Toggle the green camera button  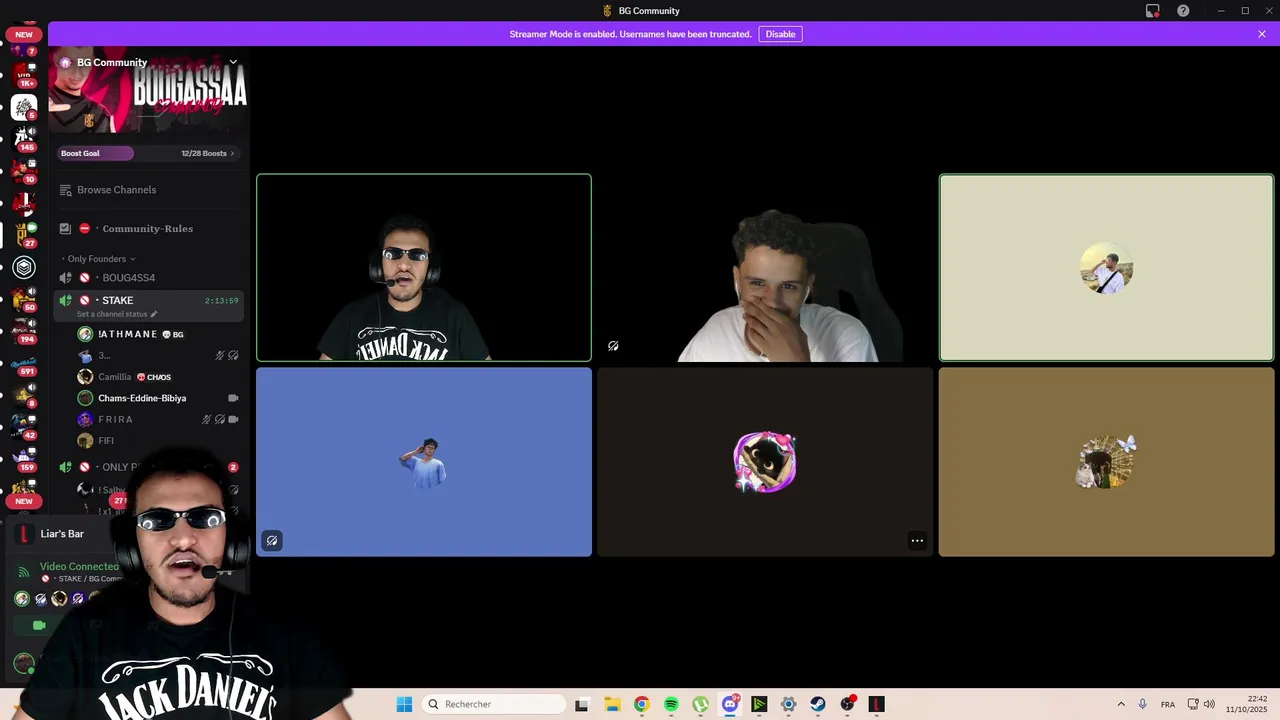click(39, 626)
